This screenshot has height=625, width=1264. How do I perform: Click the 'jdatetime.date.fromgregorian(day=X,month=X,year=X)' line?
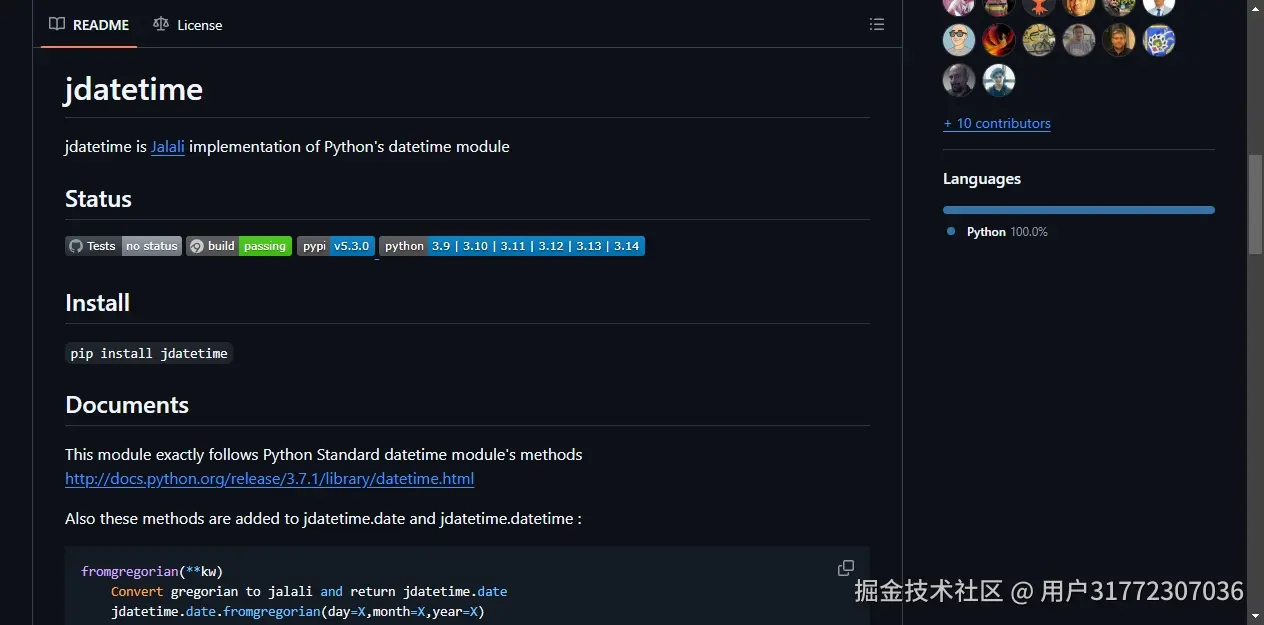click(298, 611)
